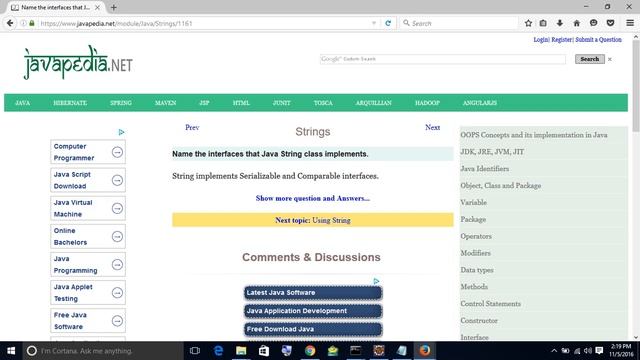Open the SPRING menu item
This screenshot has width=640, height=360.
click(121, 103)
